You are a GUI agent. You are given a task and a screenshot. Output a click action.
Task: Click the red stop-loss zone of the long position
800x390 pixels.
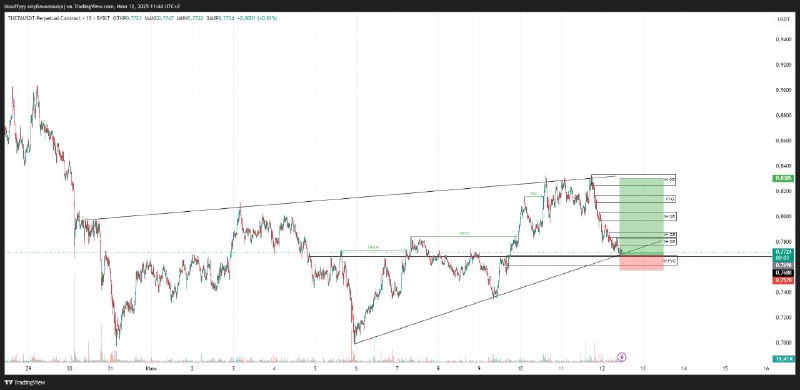pos(641,263)
